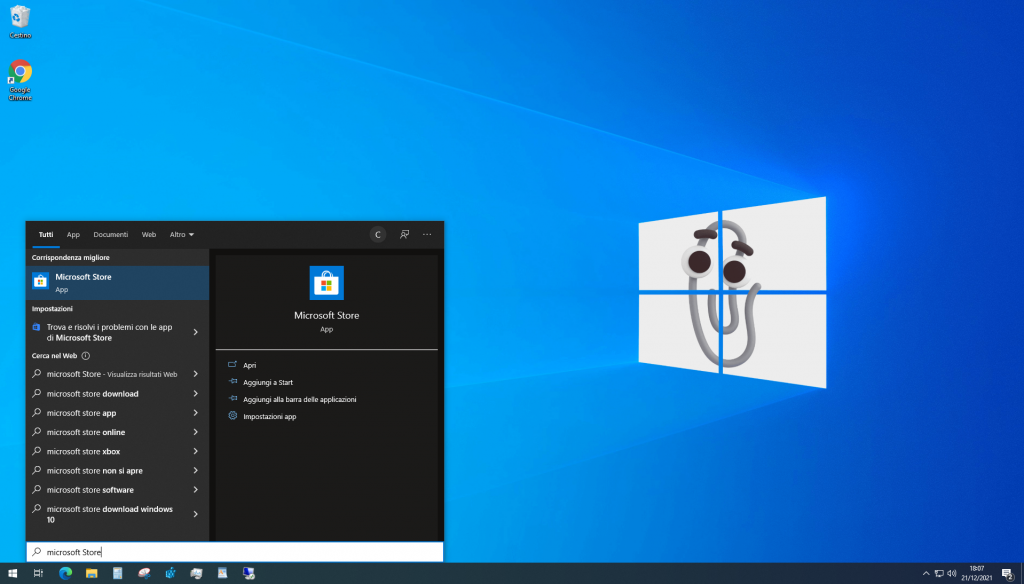Click the large Microsoft Store preview icon
The image size is (1024, 584).
326,283
